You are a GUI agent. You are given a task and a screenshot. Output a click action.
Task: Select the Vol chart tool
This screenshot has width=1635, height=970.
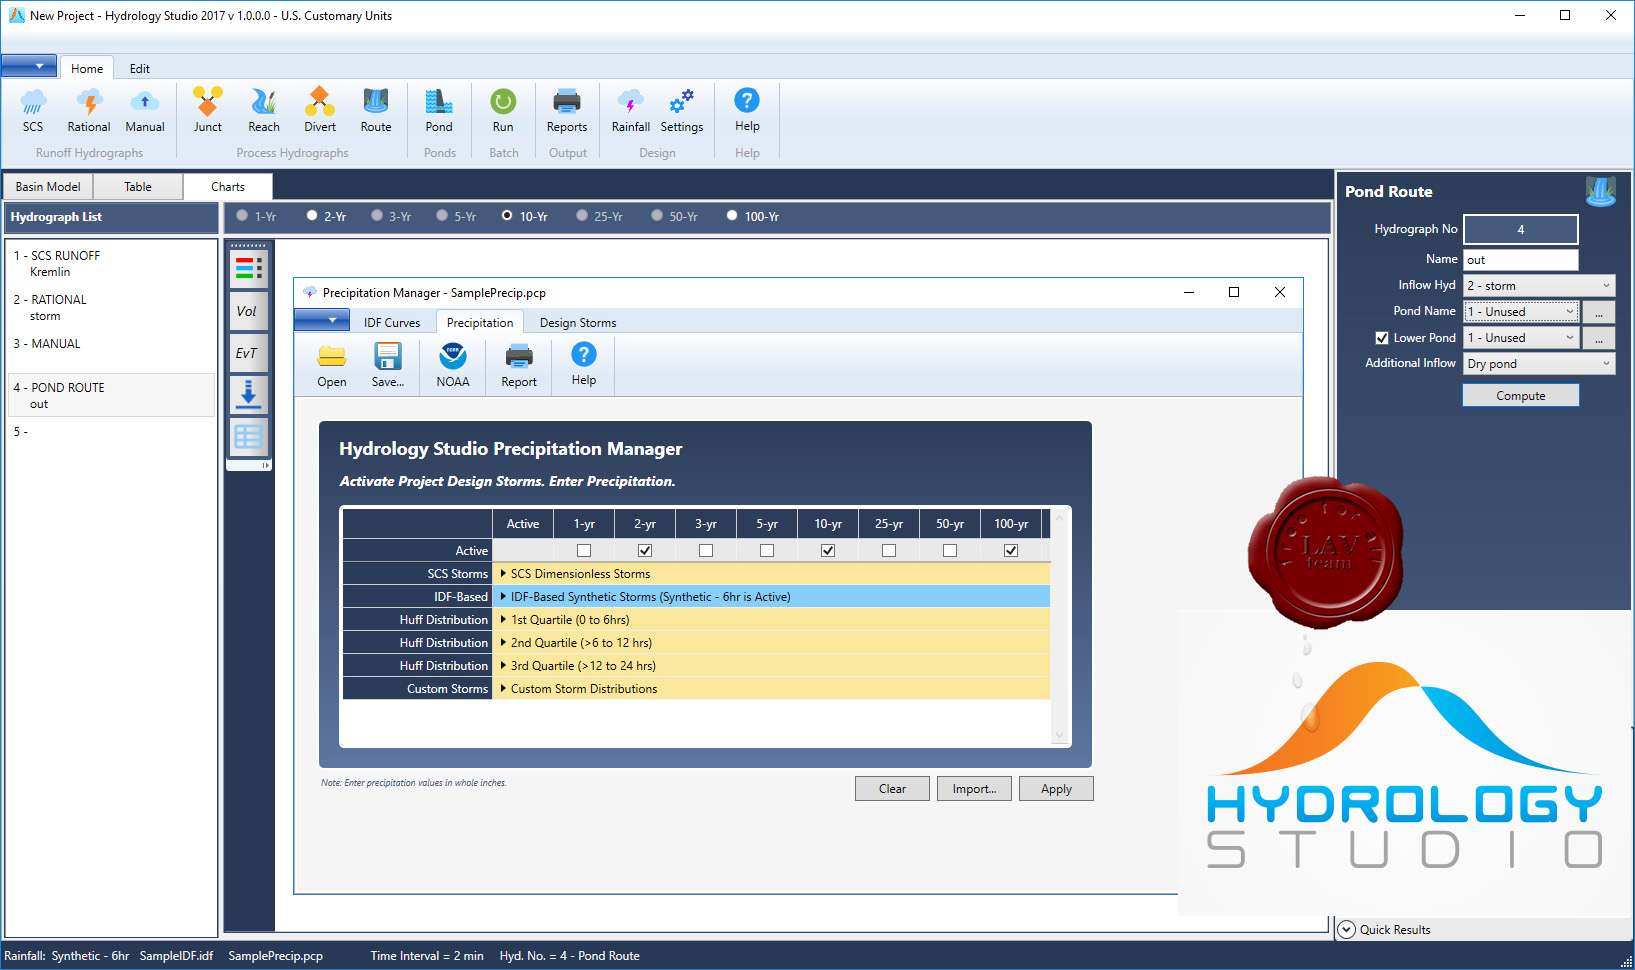tap(248, 311)
